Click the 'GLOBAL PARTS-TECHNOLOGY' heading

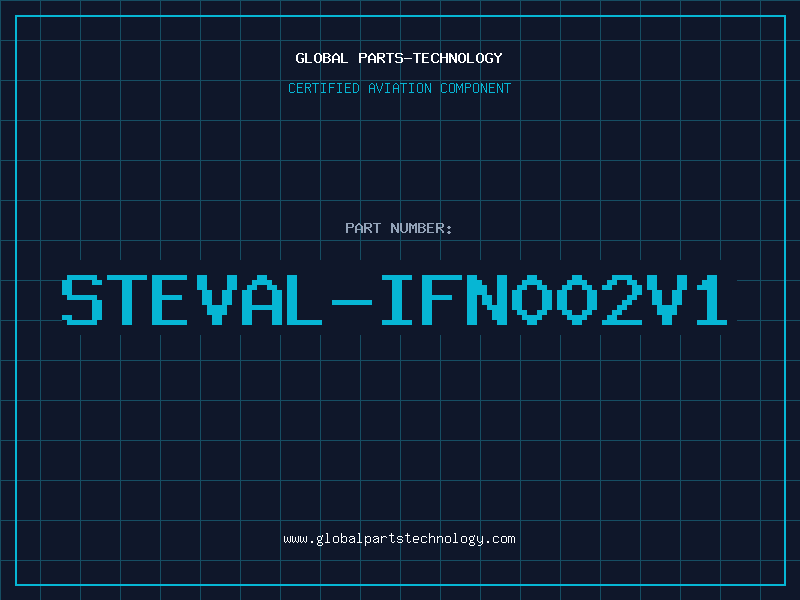(399, 58)
